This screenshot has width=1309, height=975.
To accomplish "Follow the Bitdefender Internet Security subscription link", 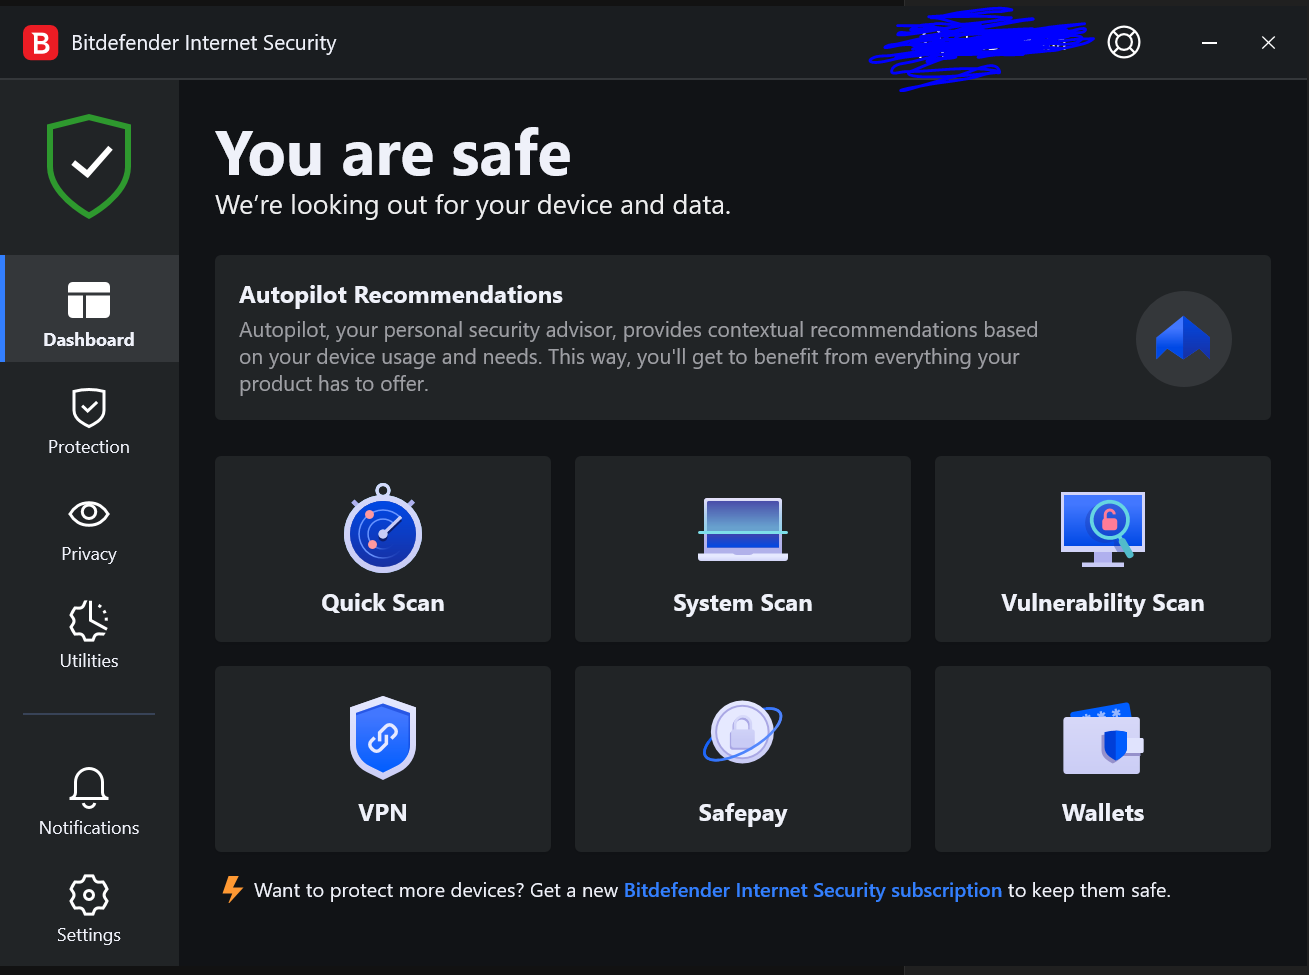I will (812, 890).
